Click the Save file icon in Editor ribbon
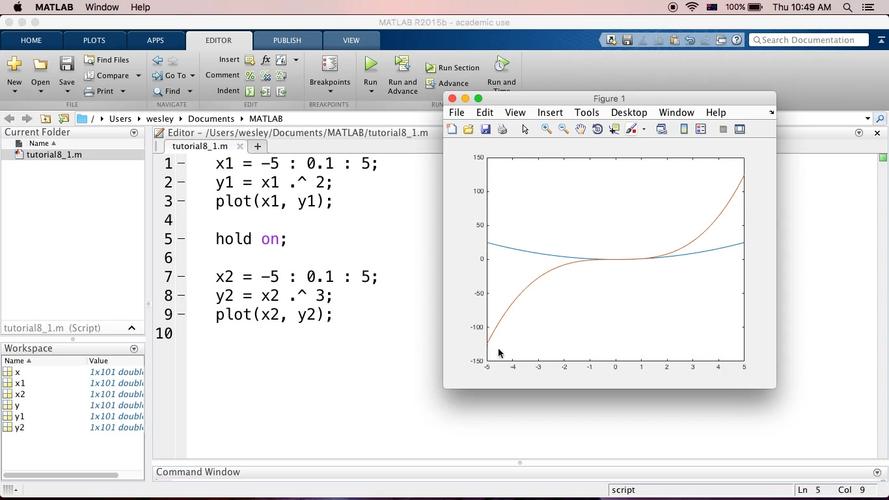Image resolution: width=889 pixels, height=500 pixels. coord(66,66)
